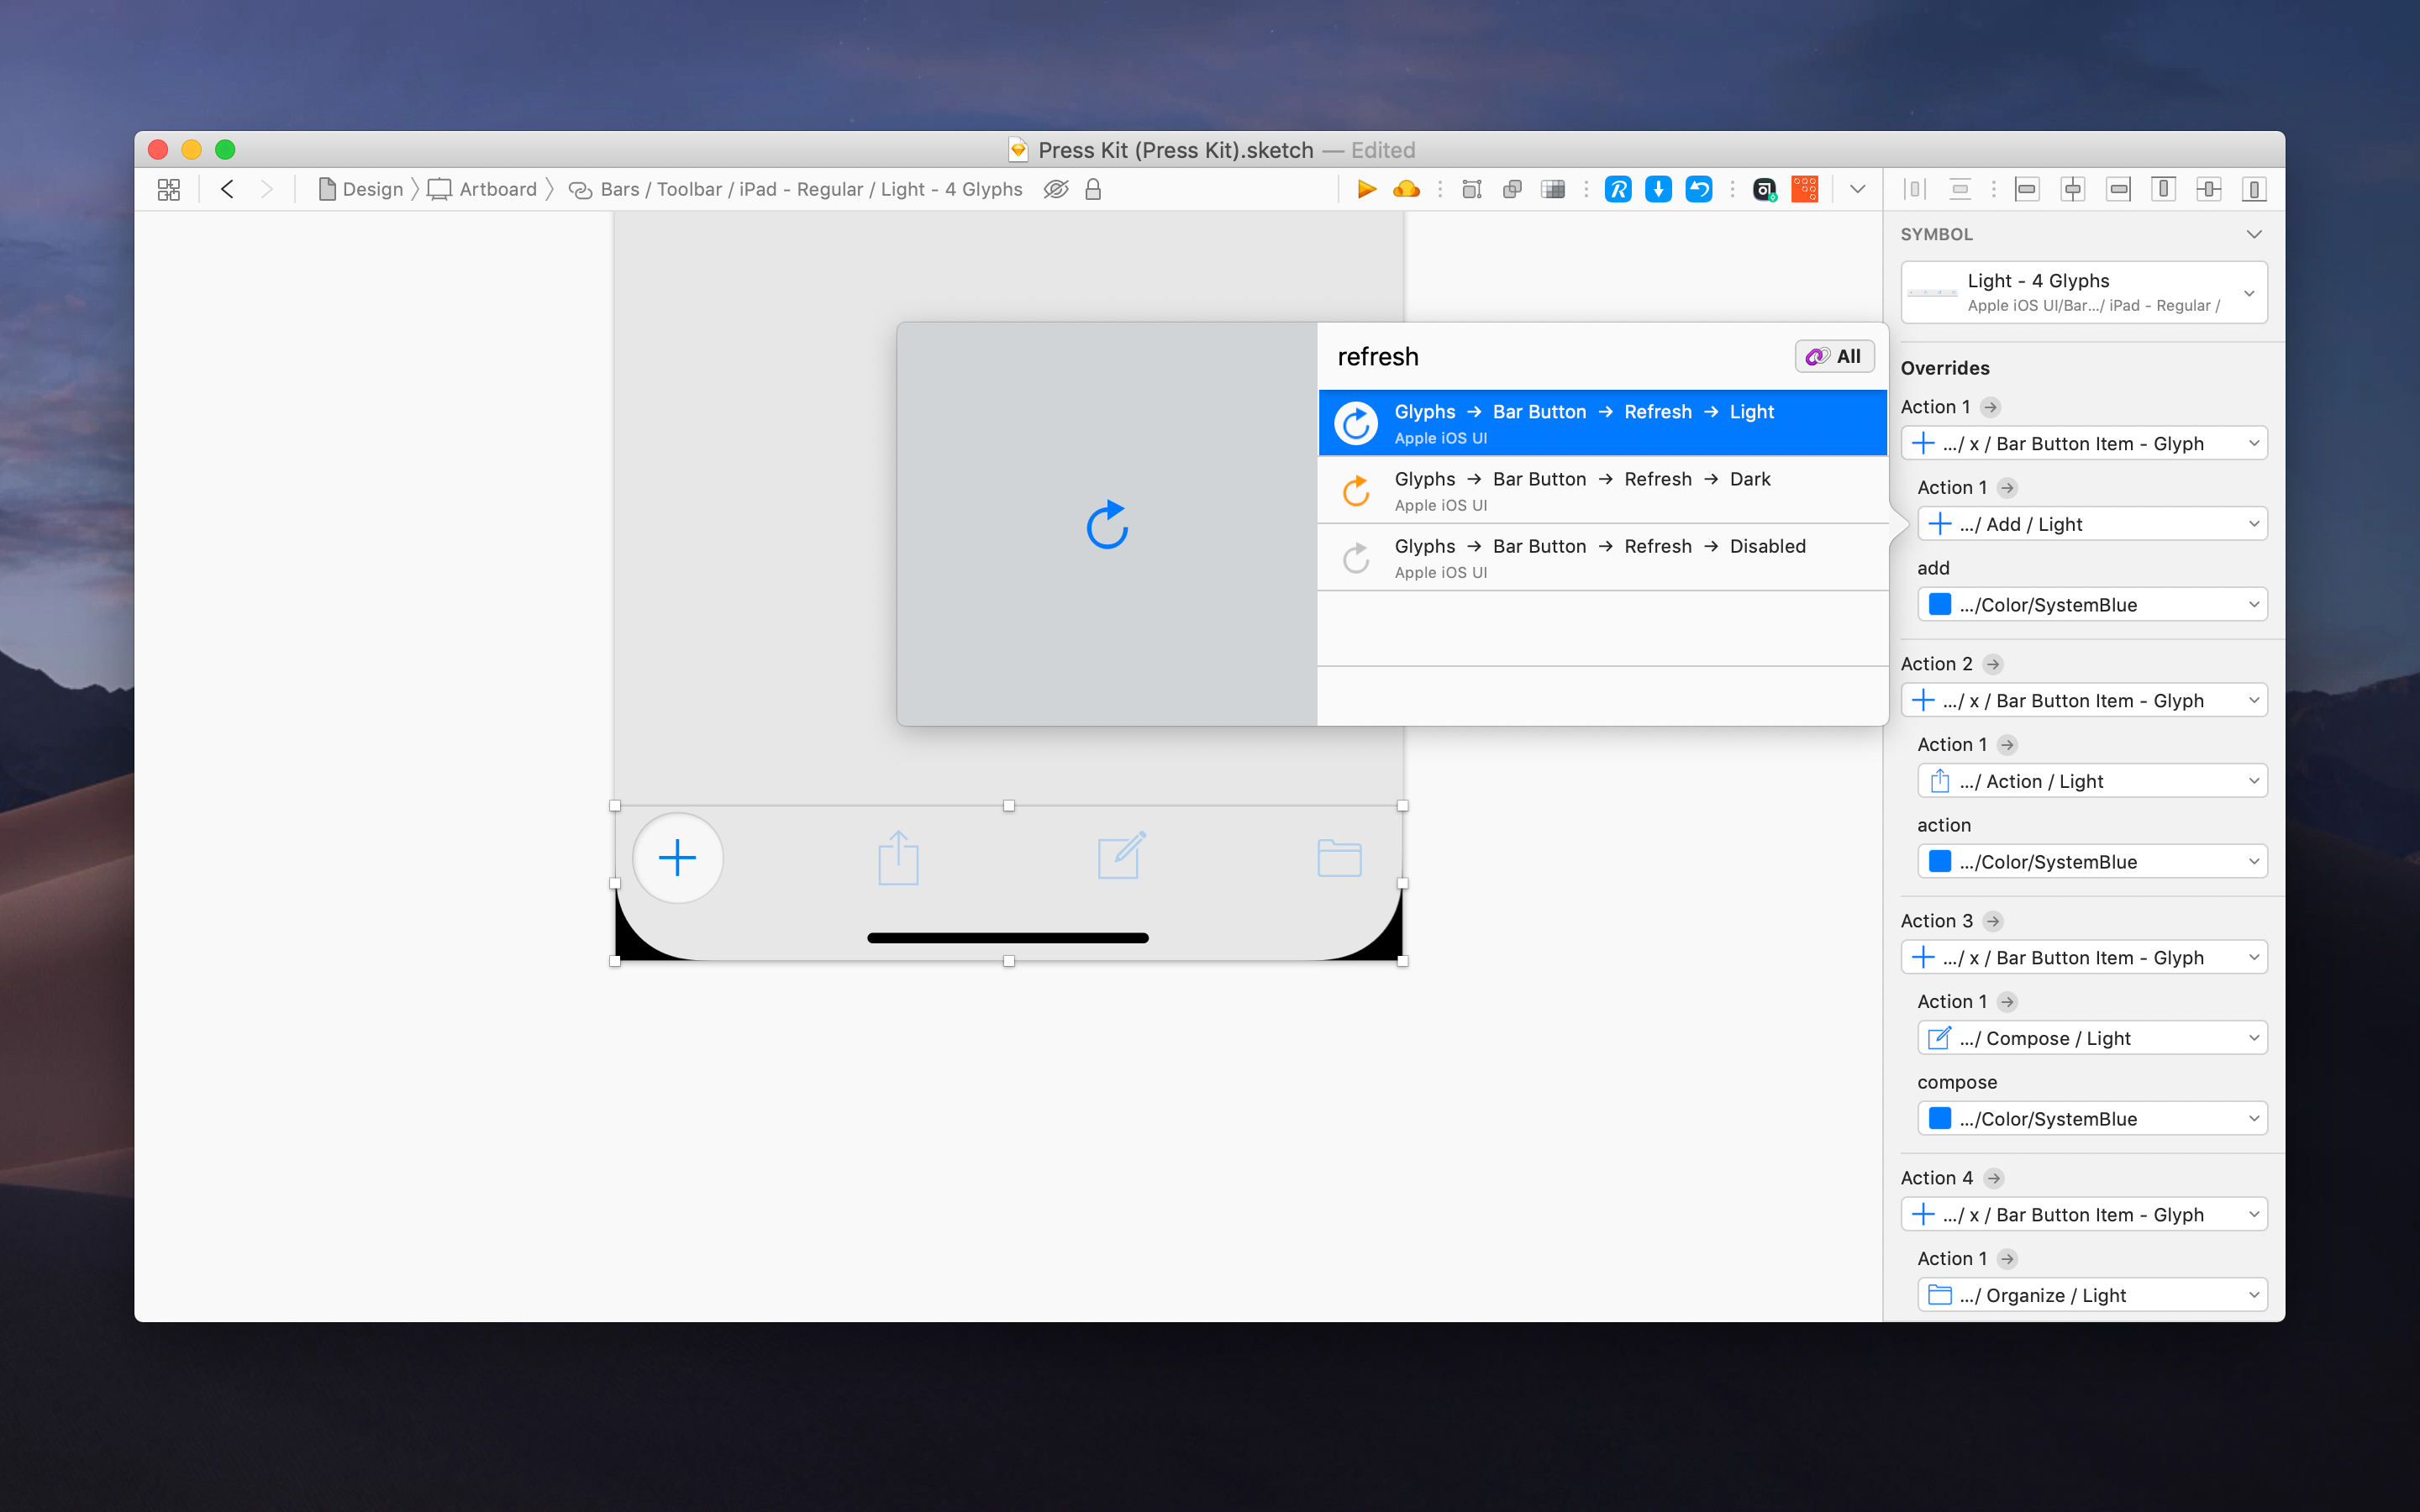The height and width of the screenshot is (1512, 2420).
Task: Click the overlapping squares union icon
Action: [x=1512, y=189]
